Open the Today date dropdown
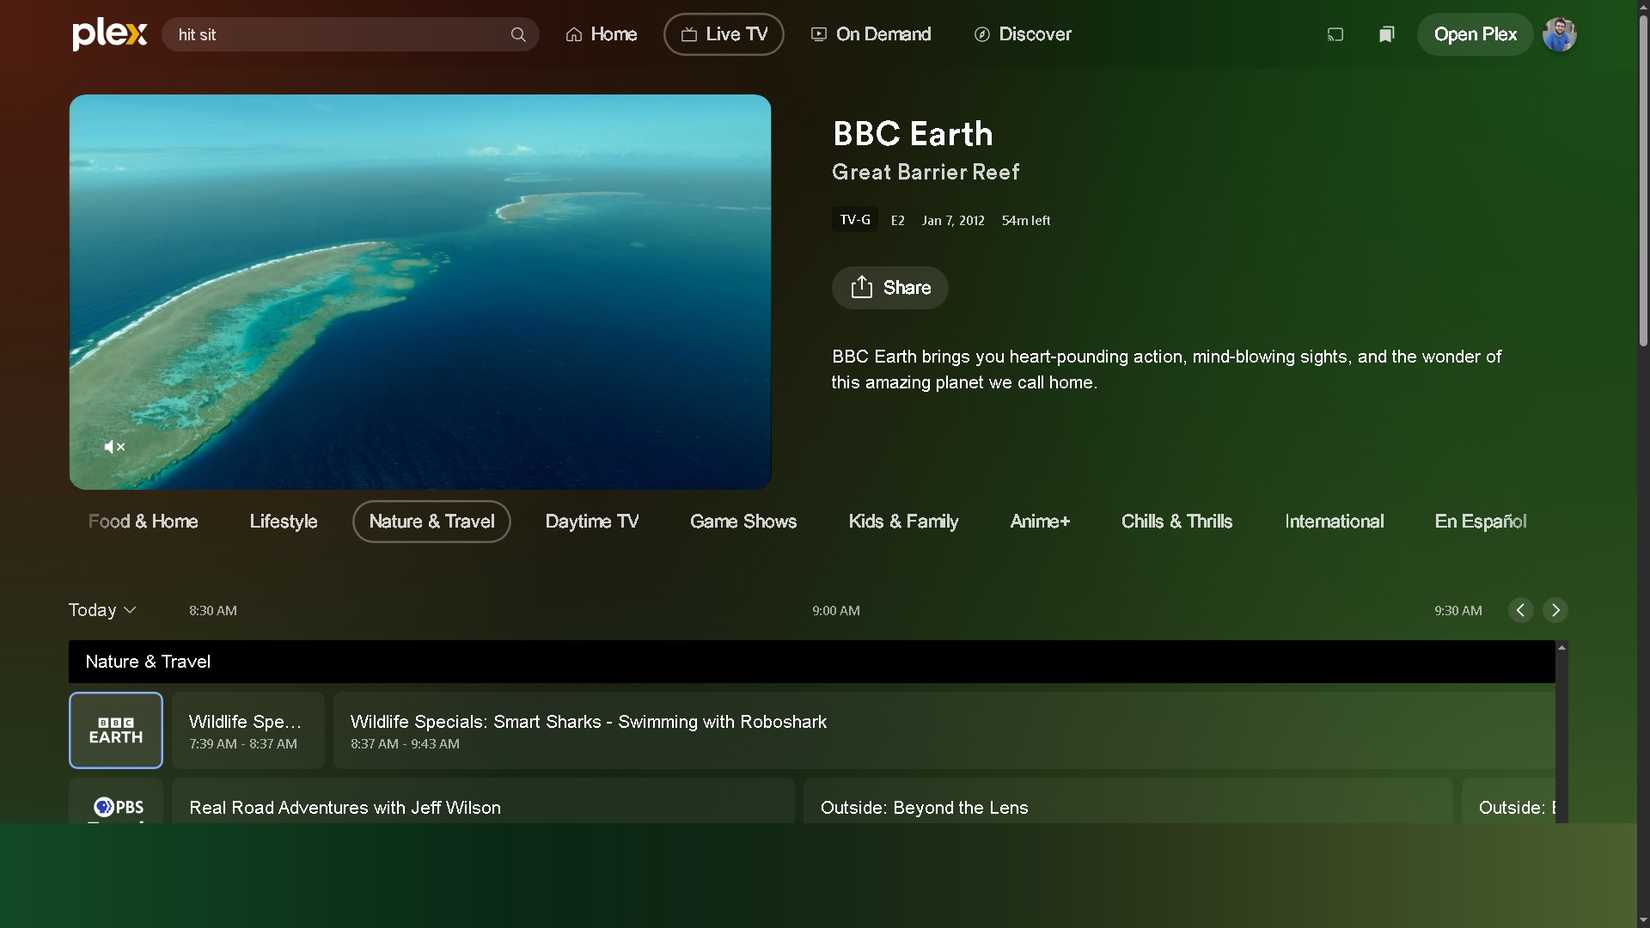Screen dimensions: 1650x928 101,609
